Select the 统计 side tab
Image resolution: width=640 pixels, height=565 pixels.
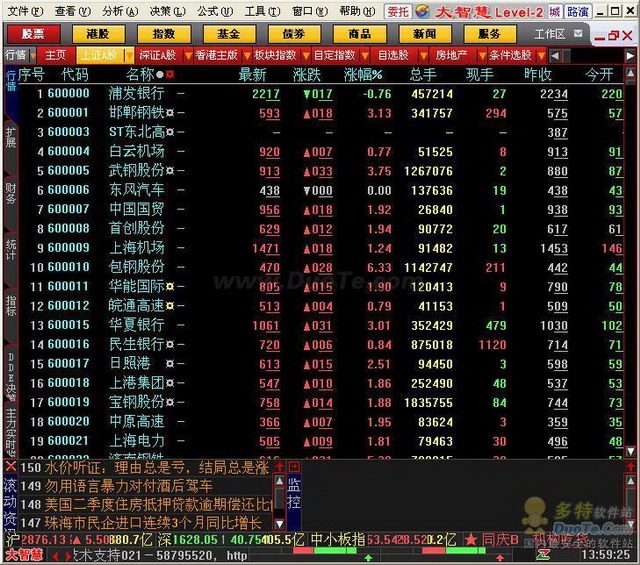[x=10, y=249]
